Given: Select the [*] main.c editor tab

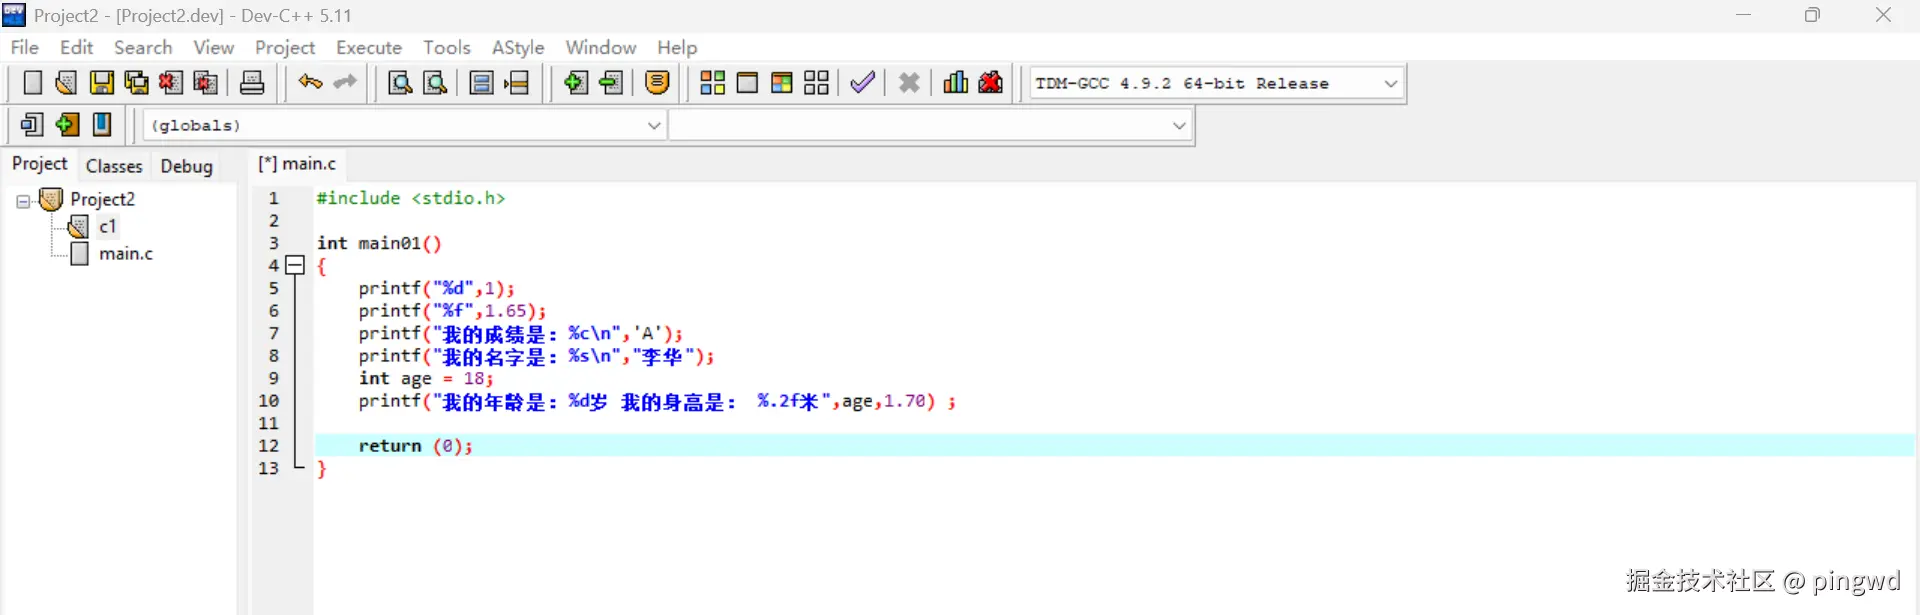Looking at the screenshot, I should tap(297, 164).
